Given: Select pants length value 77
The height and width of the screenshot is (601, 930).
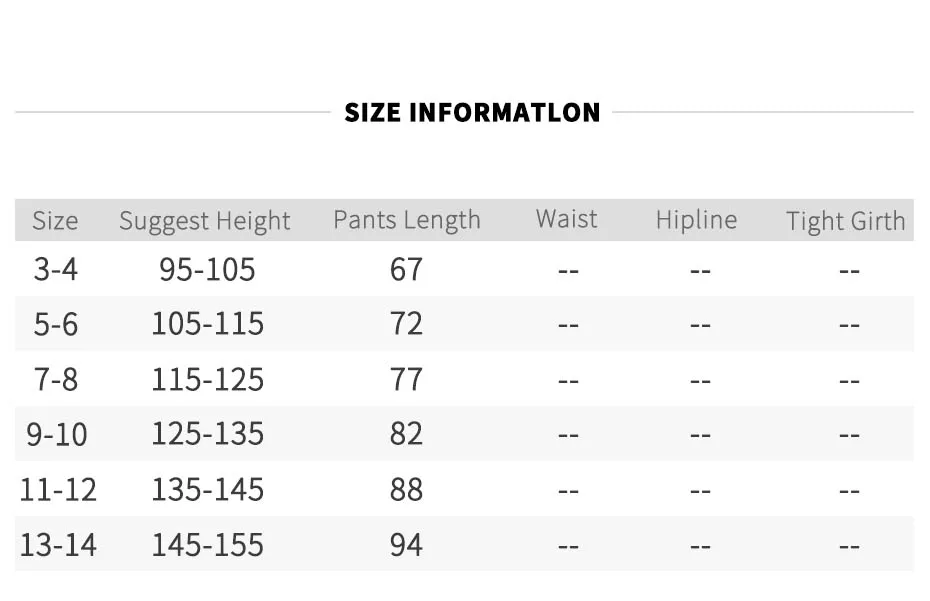Looking at the screenshot, I should [x=406, y=379].
